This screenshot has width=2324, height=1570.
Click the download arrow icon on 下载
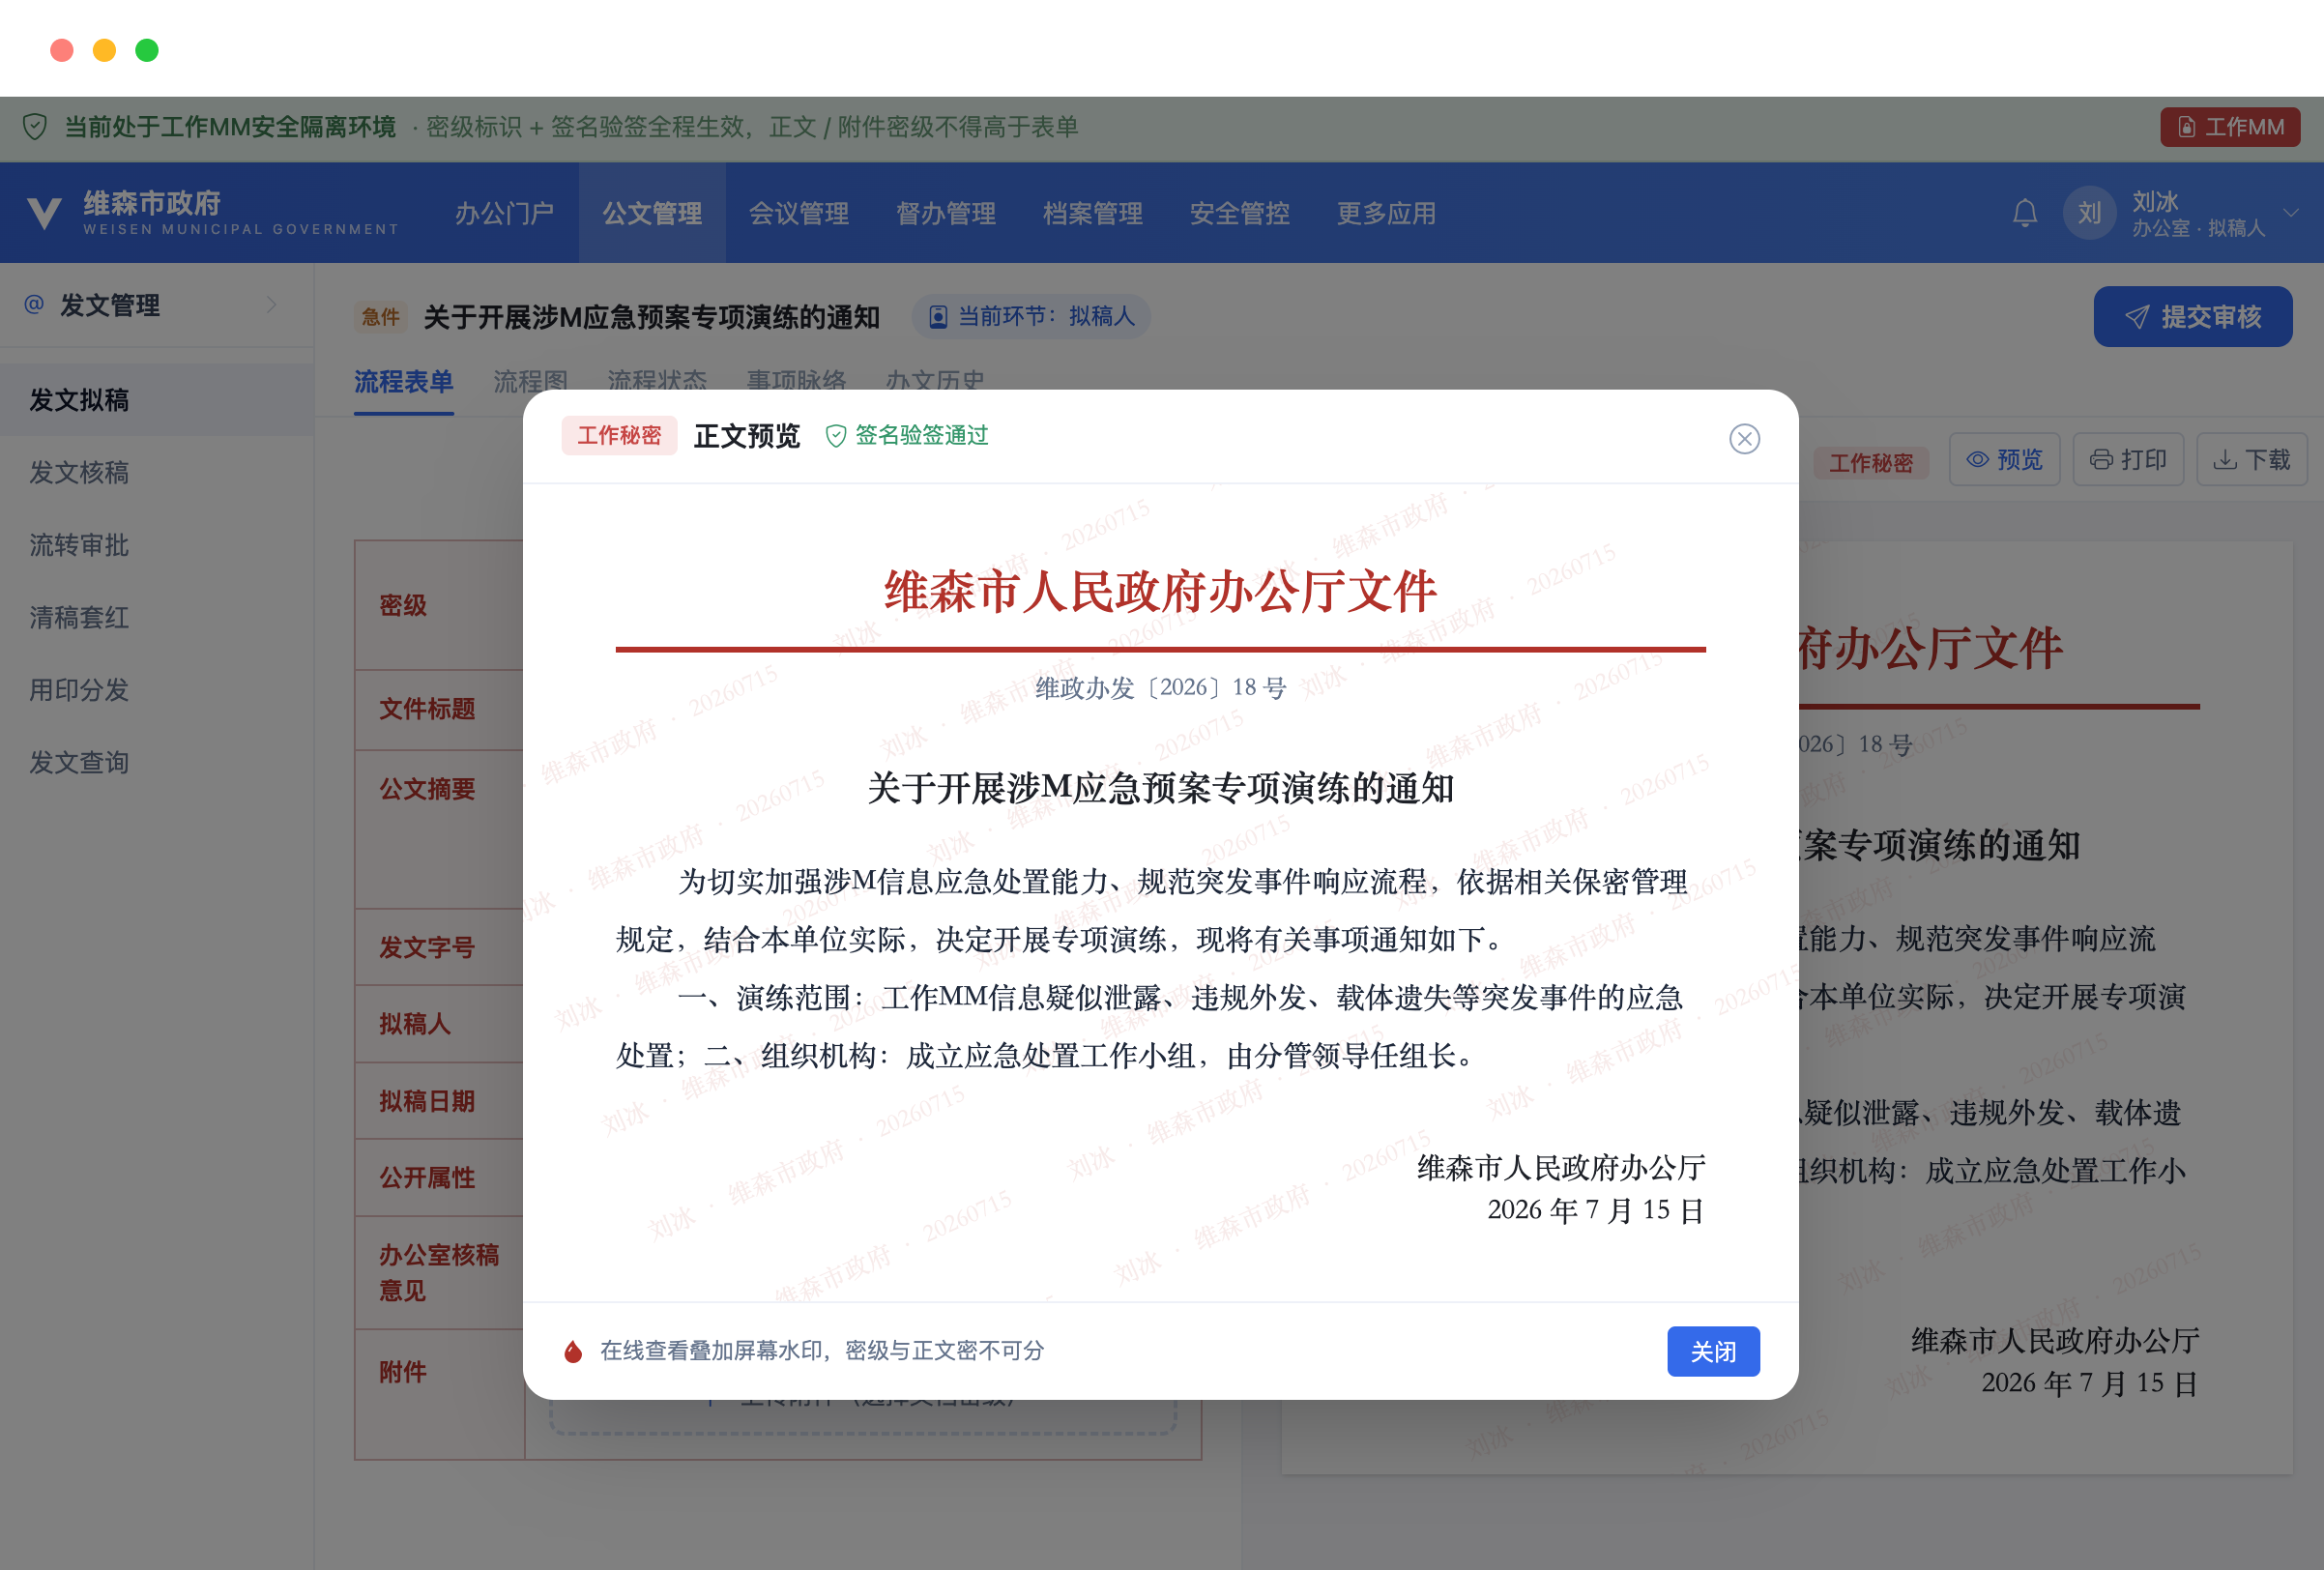[2225, 460]
